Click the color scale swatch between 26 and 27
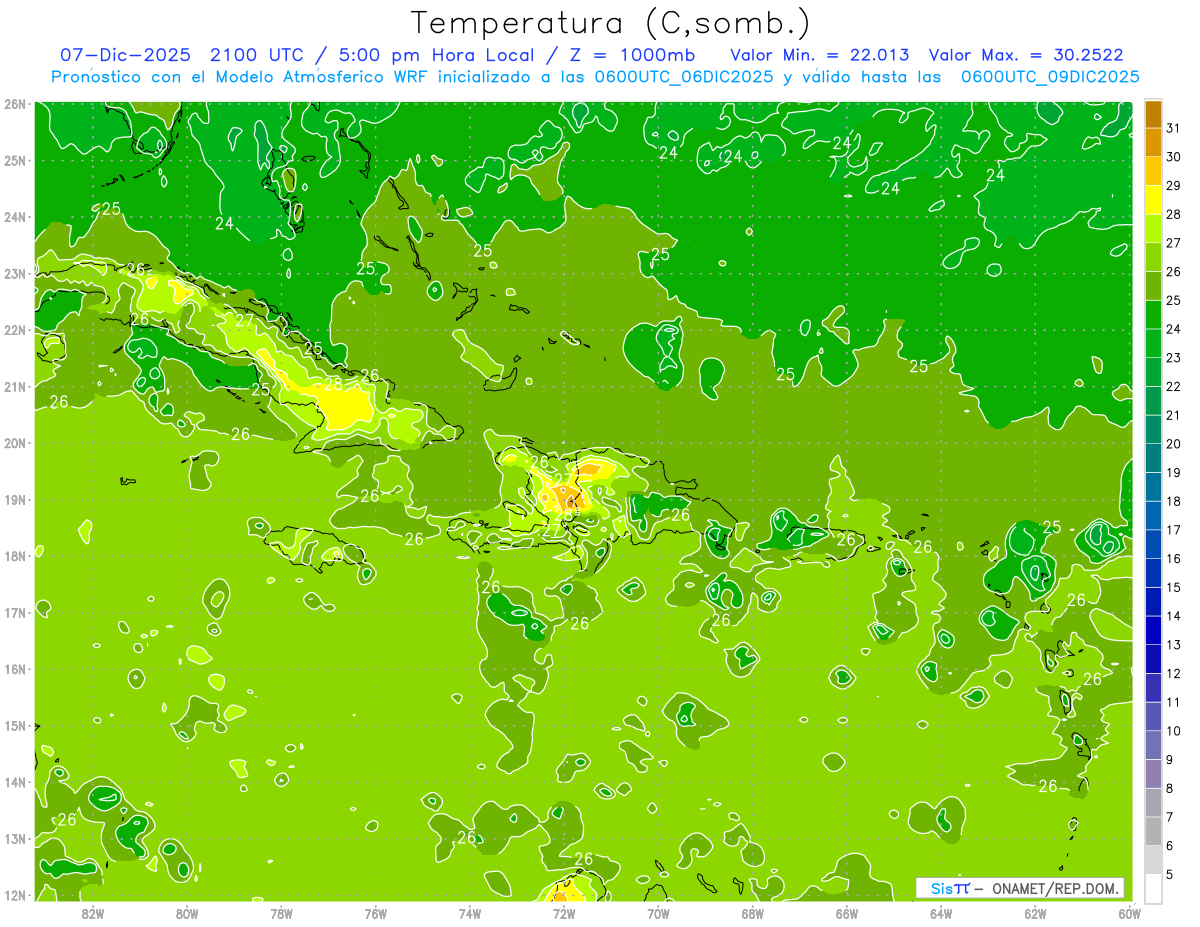 click(x=1153, y=257)
